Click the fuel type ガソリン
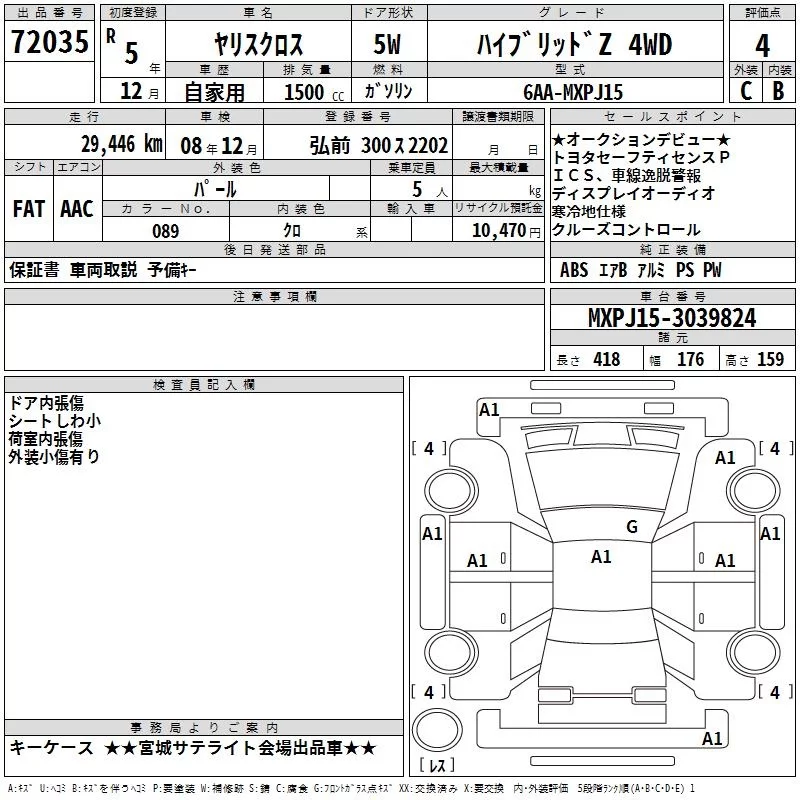The image size is (800, 800). pyautogui.click(x=388, y=91)
